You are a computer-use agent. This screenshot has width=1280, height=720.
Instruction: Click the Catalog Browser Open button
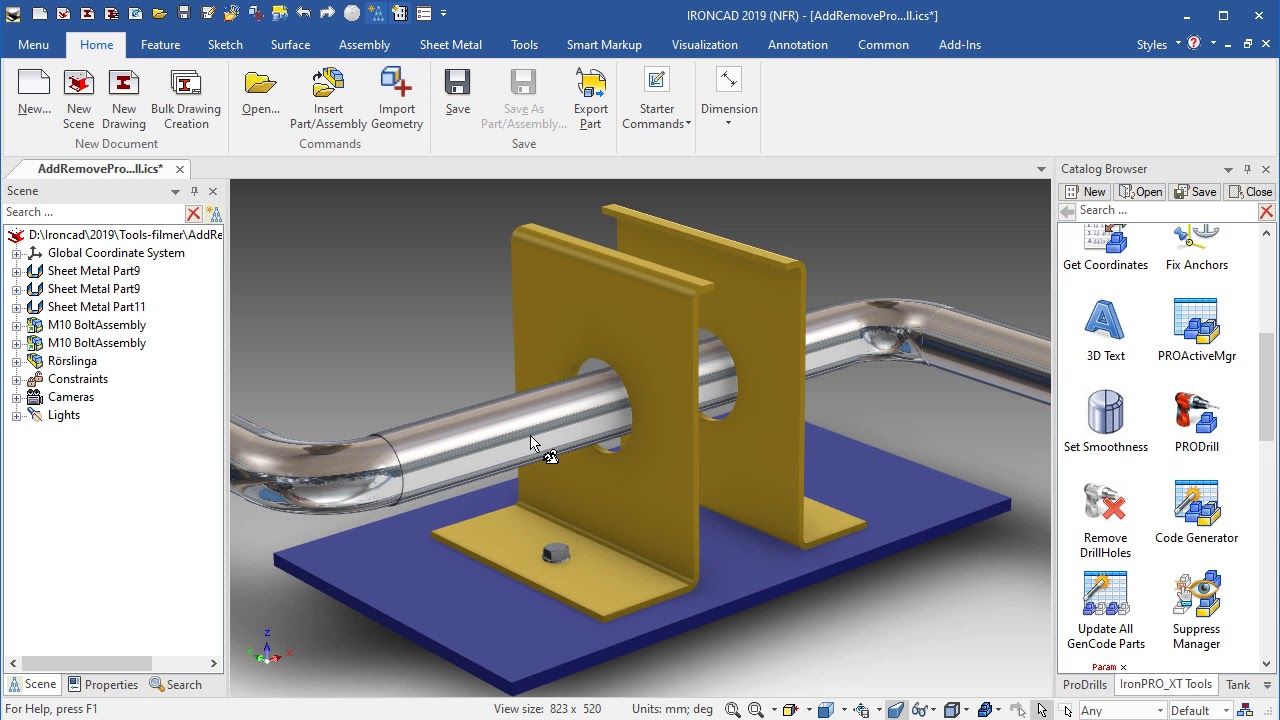[x=1141, y=192]
